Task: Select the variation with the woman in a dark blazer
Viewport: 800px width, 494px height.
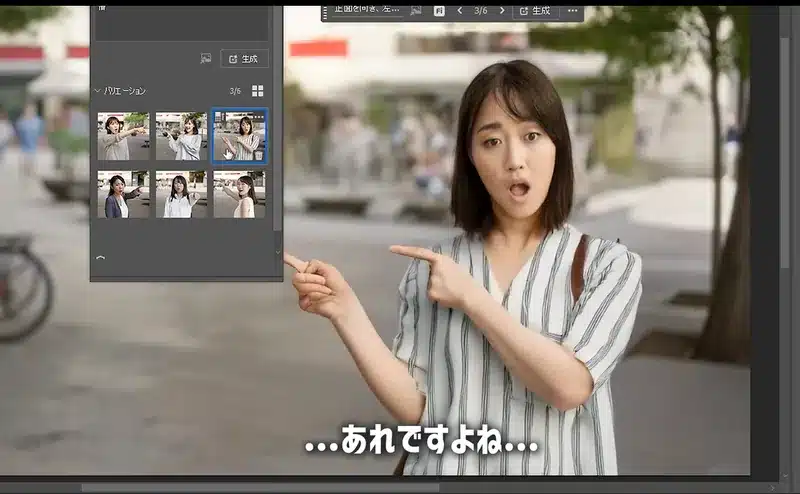Action: coord(123,194)
